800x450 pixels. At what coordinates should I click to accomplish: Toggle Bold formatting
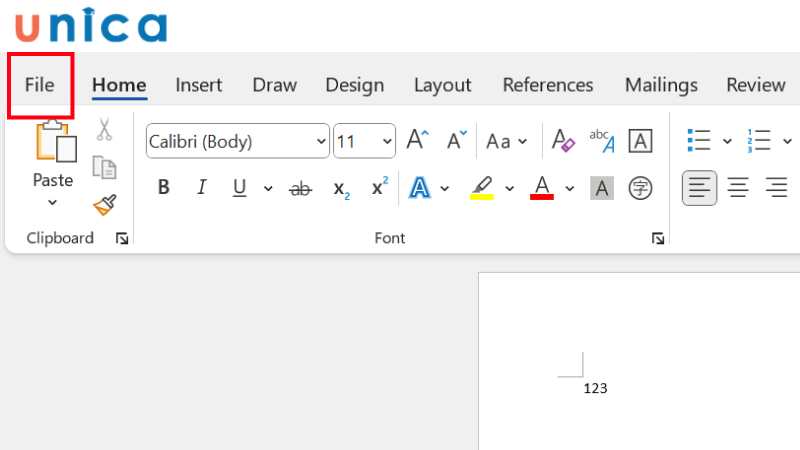click(164, 187)
